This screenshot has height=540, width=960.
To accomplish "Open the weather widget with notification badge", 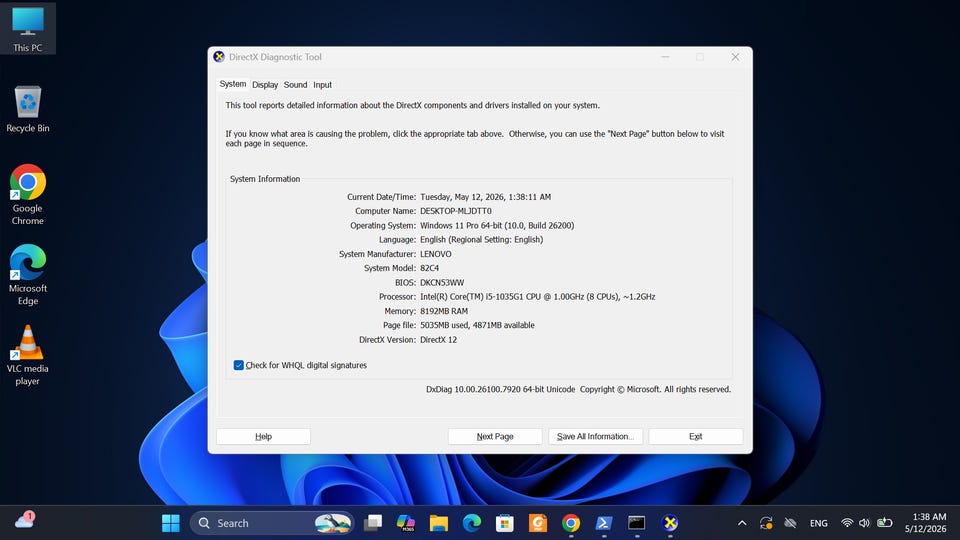I will (25, 520).
